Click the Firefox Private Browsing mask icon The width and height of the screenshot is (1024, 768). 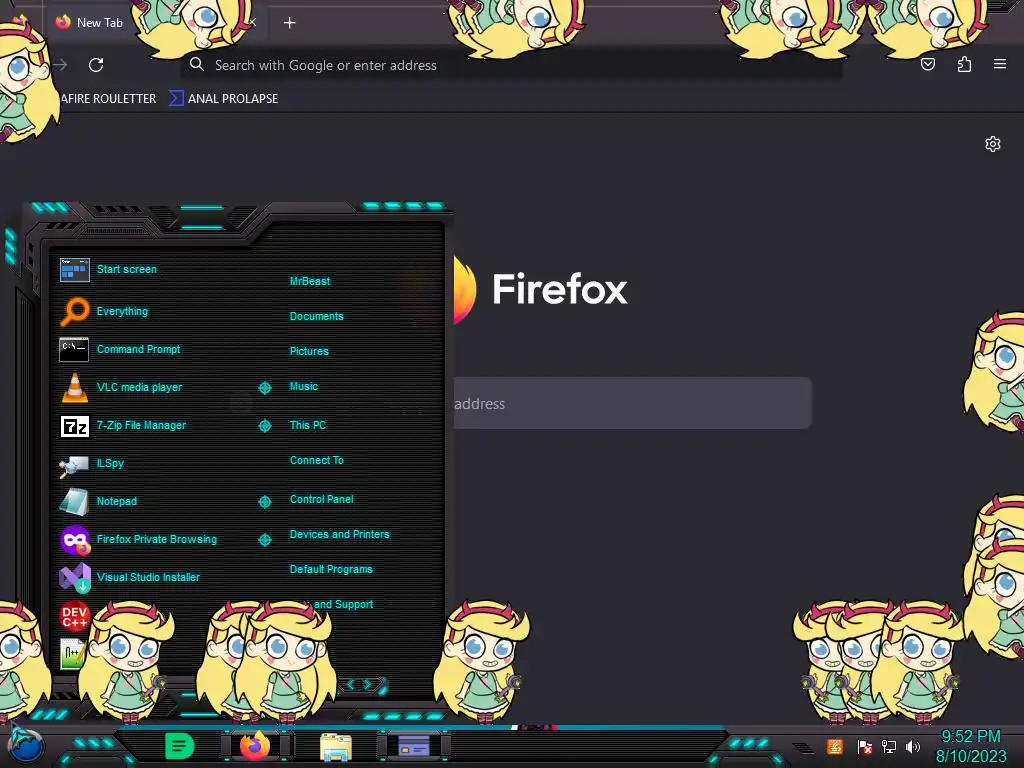(x=75, y=540)
